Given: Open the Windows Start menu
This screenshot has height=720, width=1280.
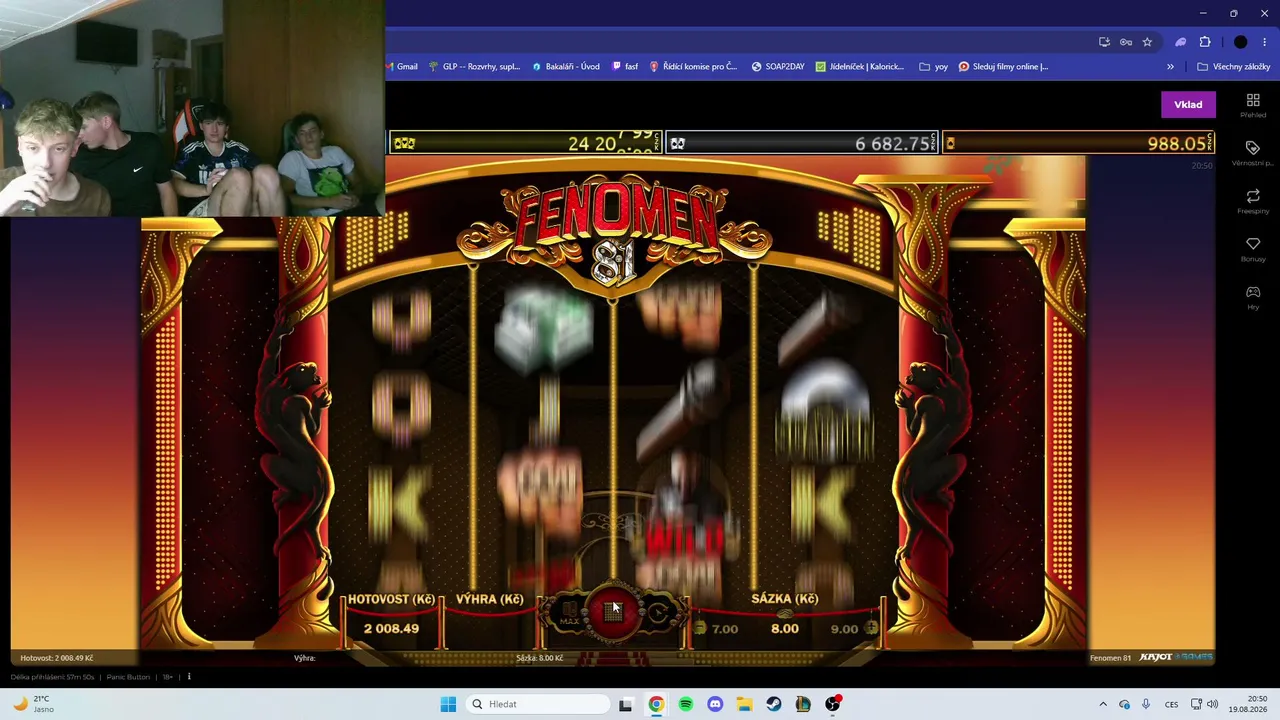Looking at the screenshot, I should 448,704.
